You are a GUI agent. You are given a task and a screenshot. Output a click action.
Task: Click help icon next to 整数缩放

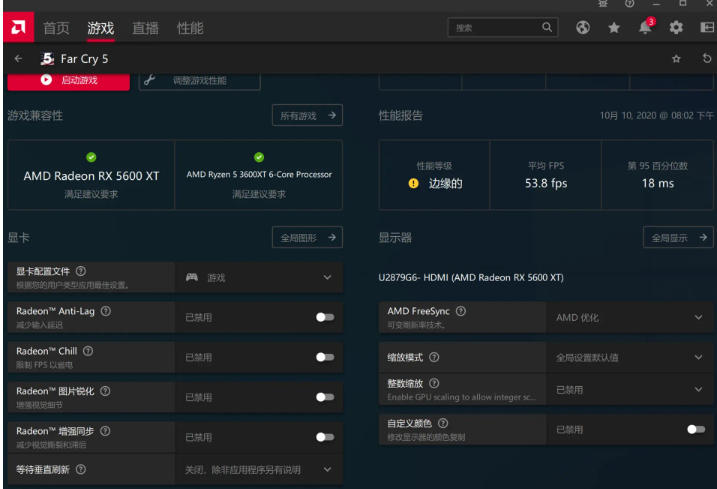pos(434,383)
